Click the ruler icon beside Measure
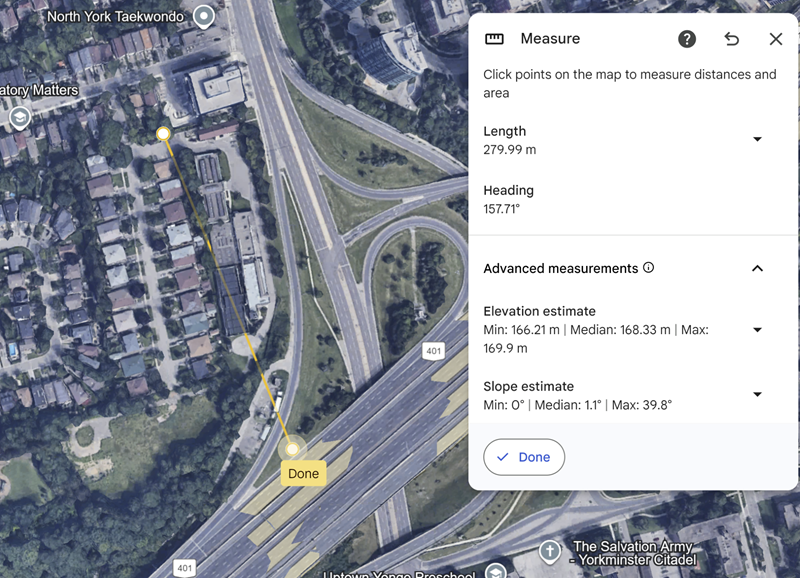This screenshot has width=800, height=578. [x=494, y=39]
